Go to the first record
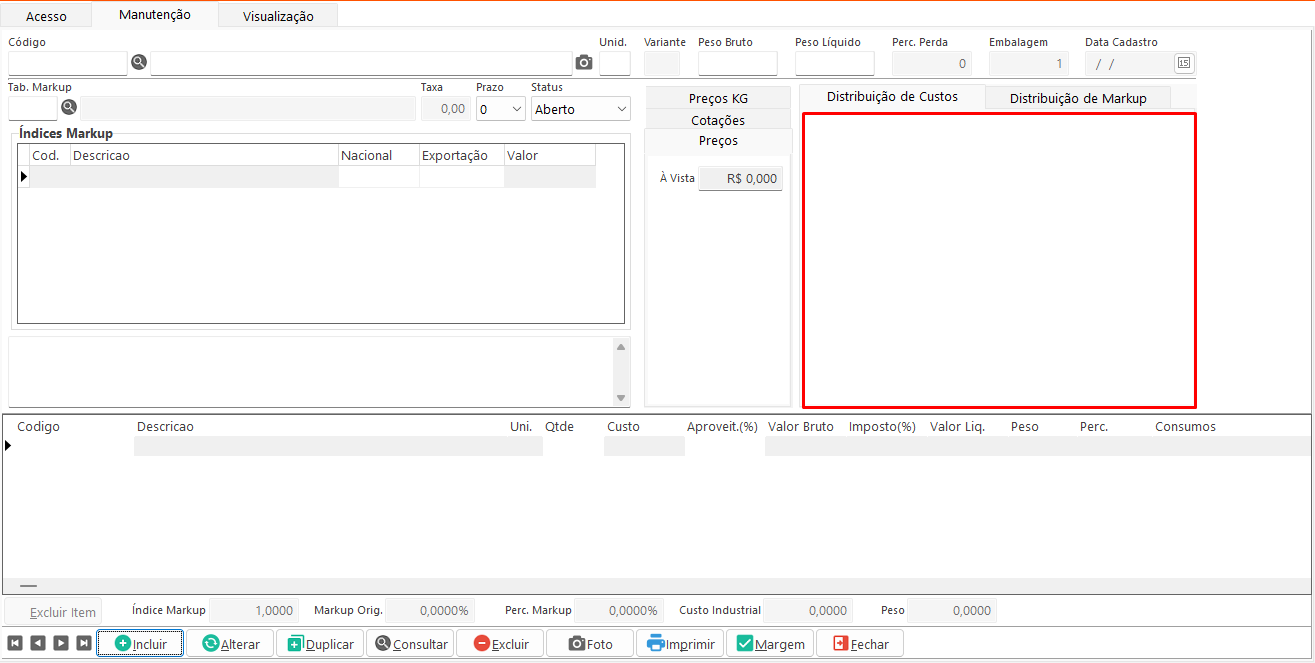The image size is (1315, 663). click(x=15, y=643)
